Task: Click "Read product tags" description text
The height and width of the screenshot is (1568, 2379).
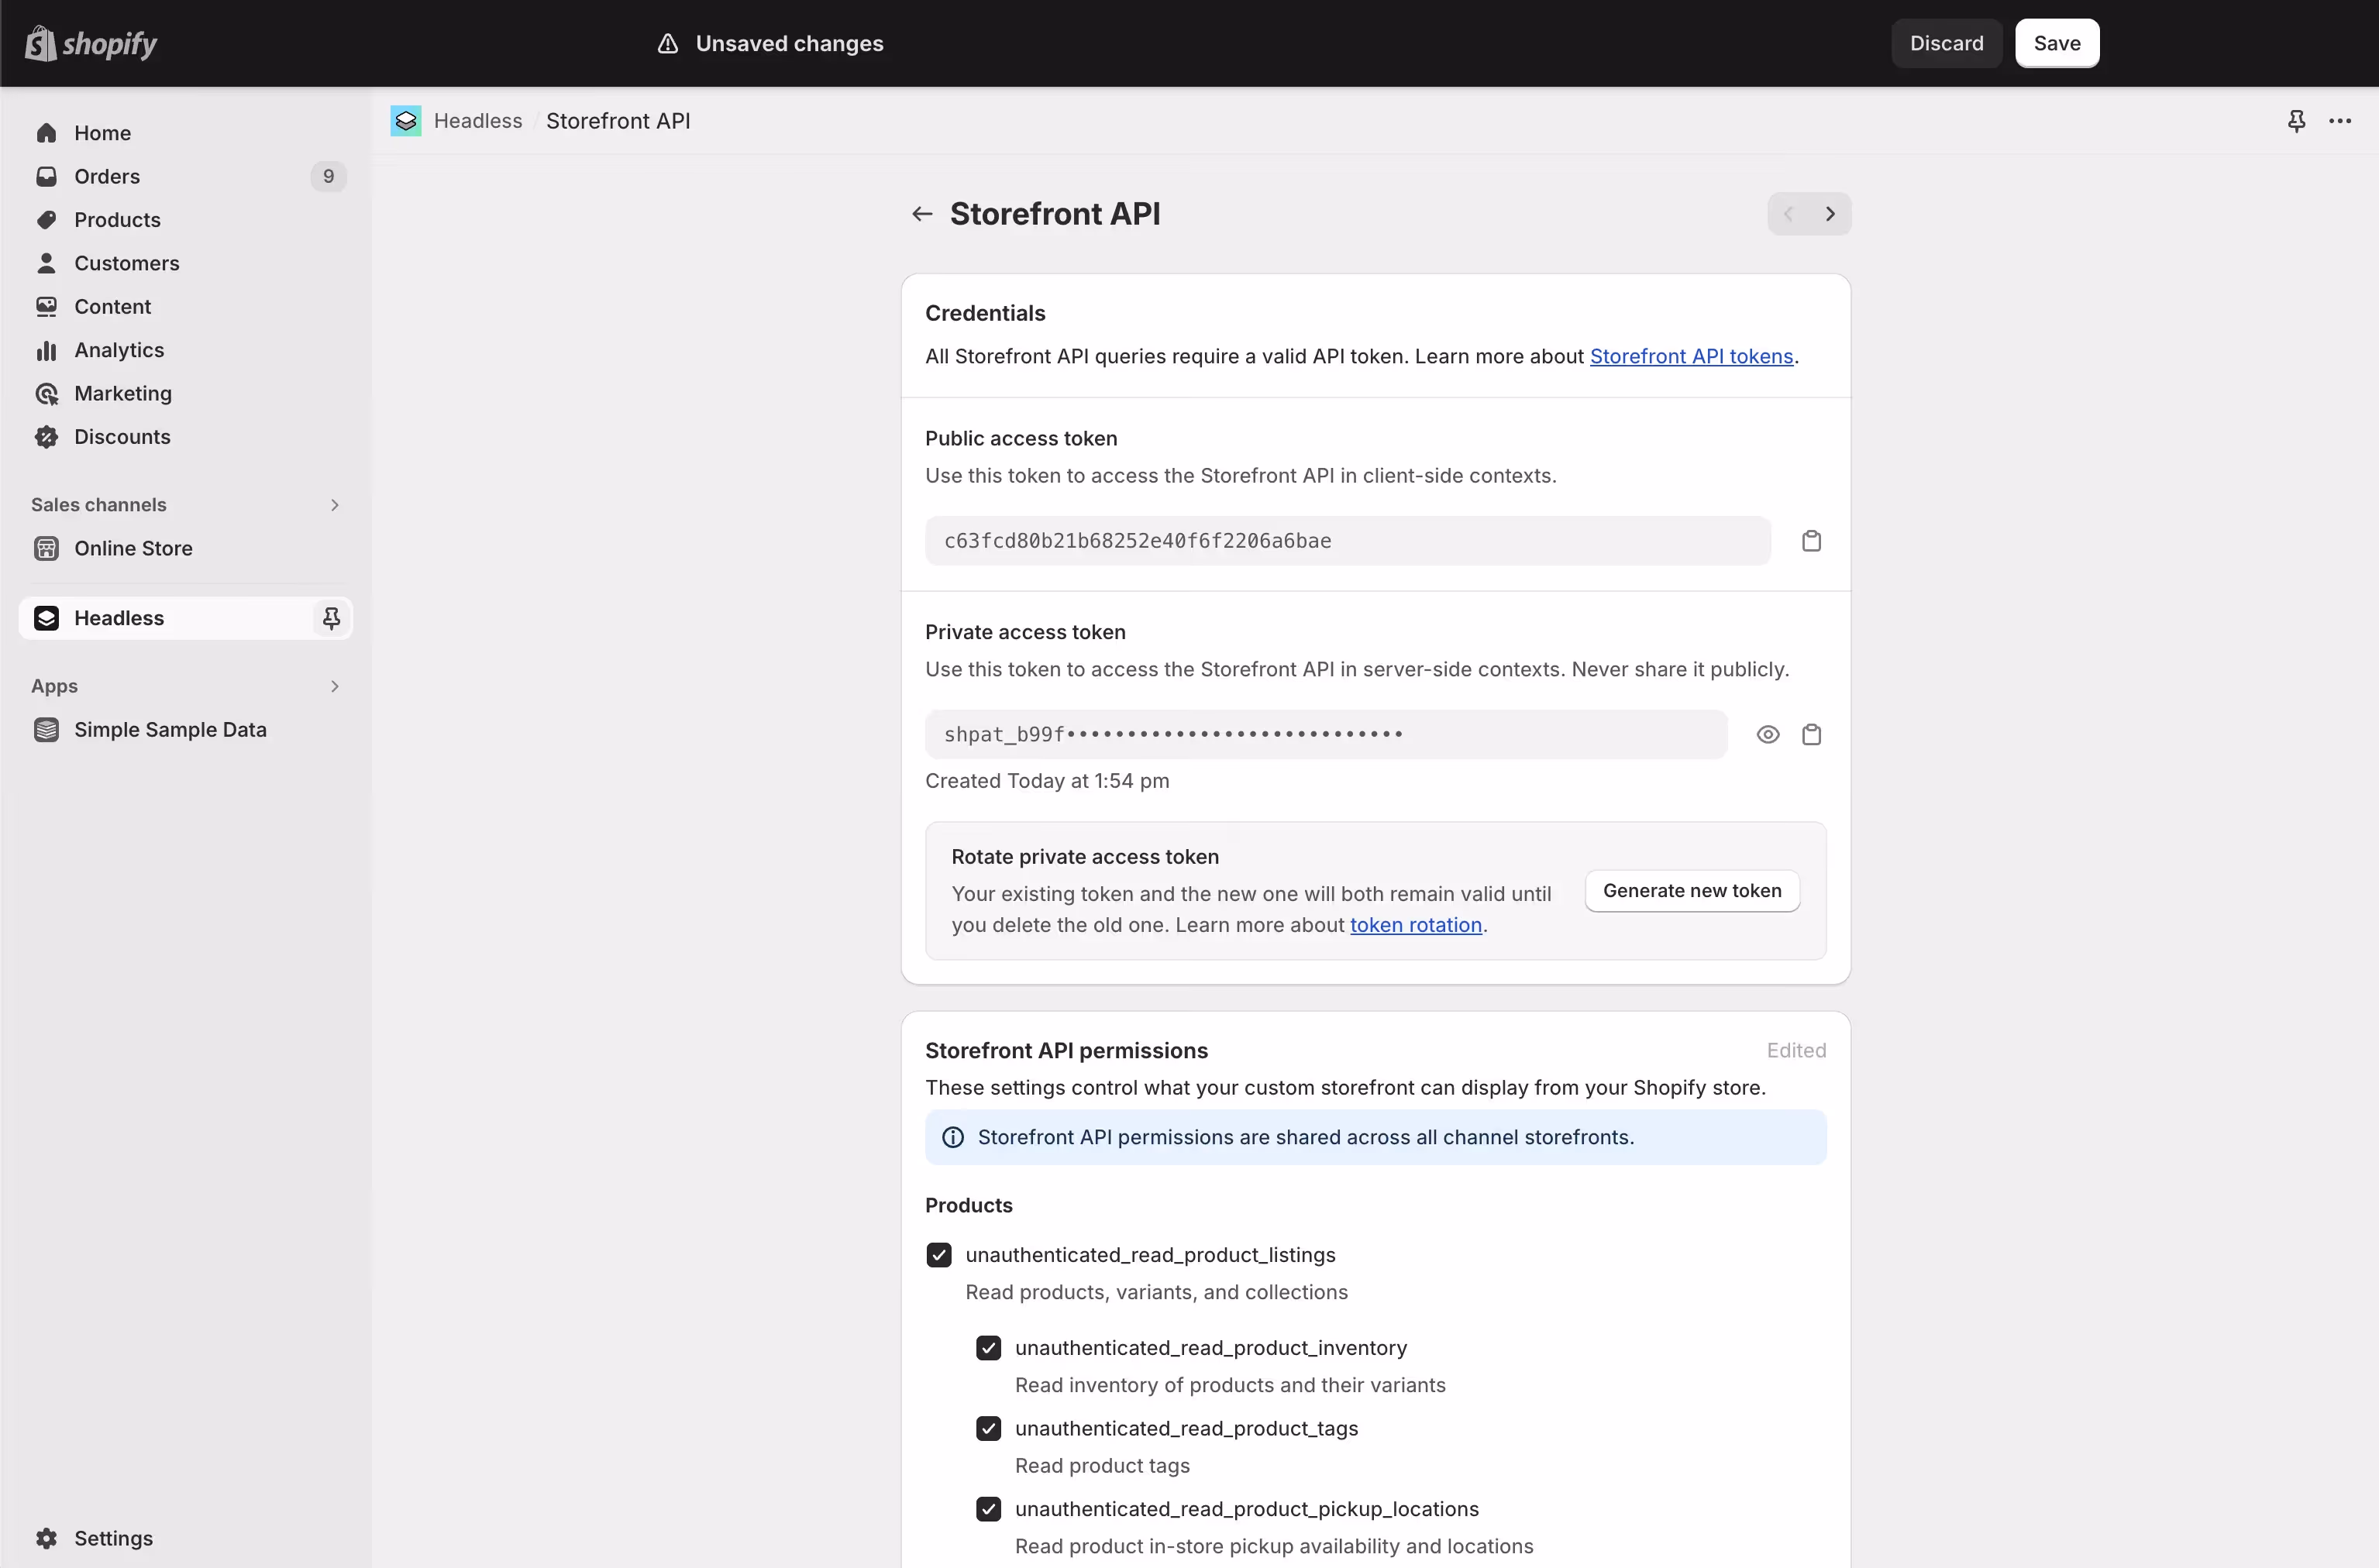Action: click(x=1102, y=1466)
